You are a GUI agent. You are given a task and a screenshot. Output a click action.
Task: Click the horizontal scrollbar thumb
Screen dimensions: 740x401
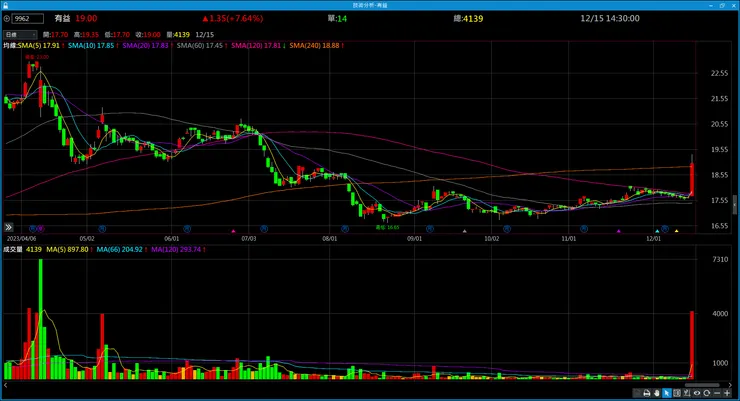702,385
